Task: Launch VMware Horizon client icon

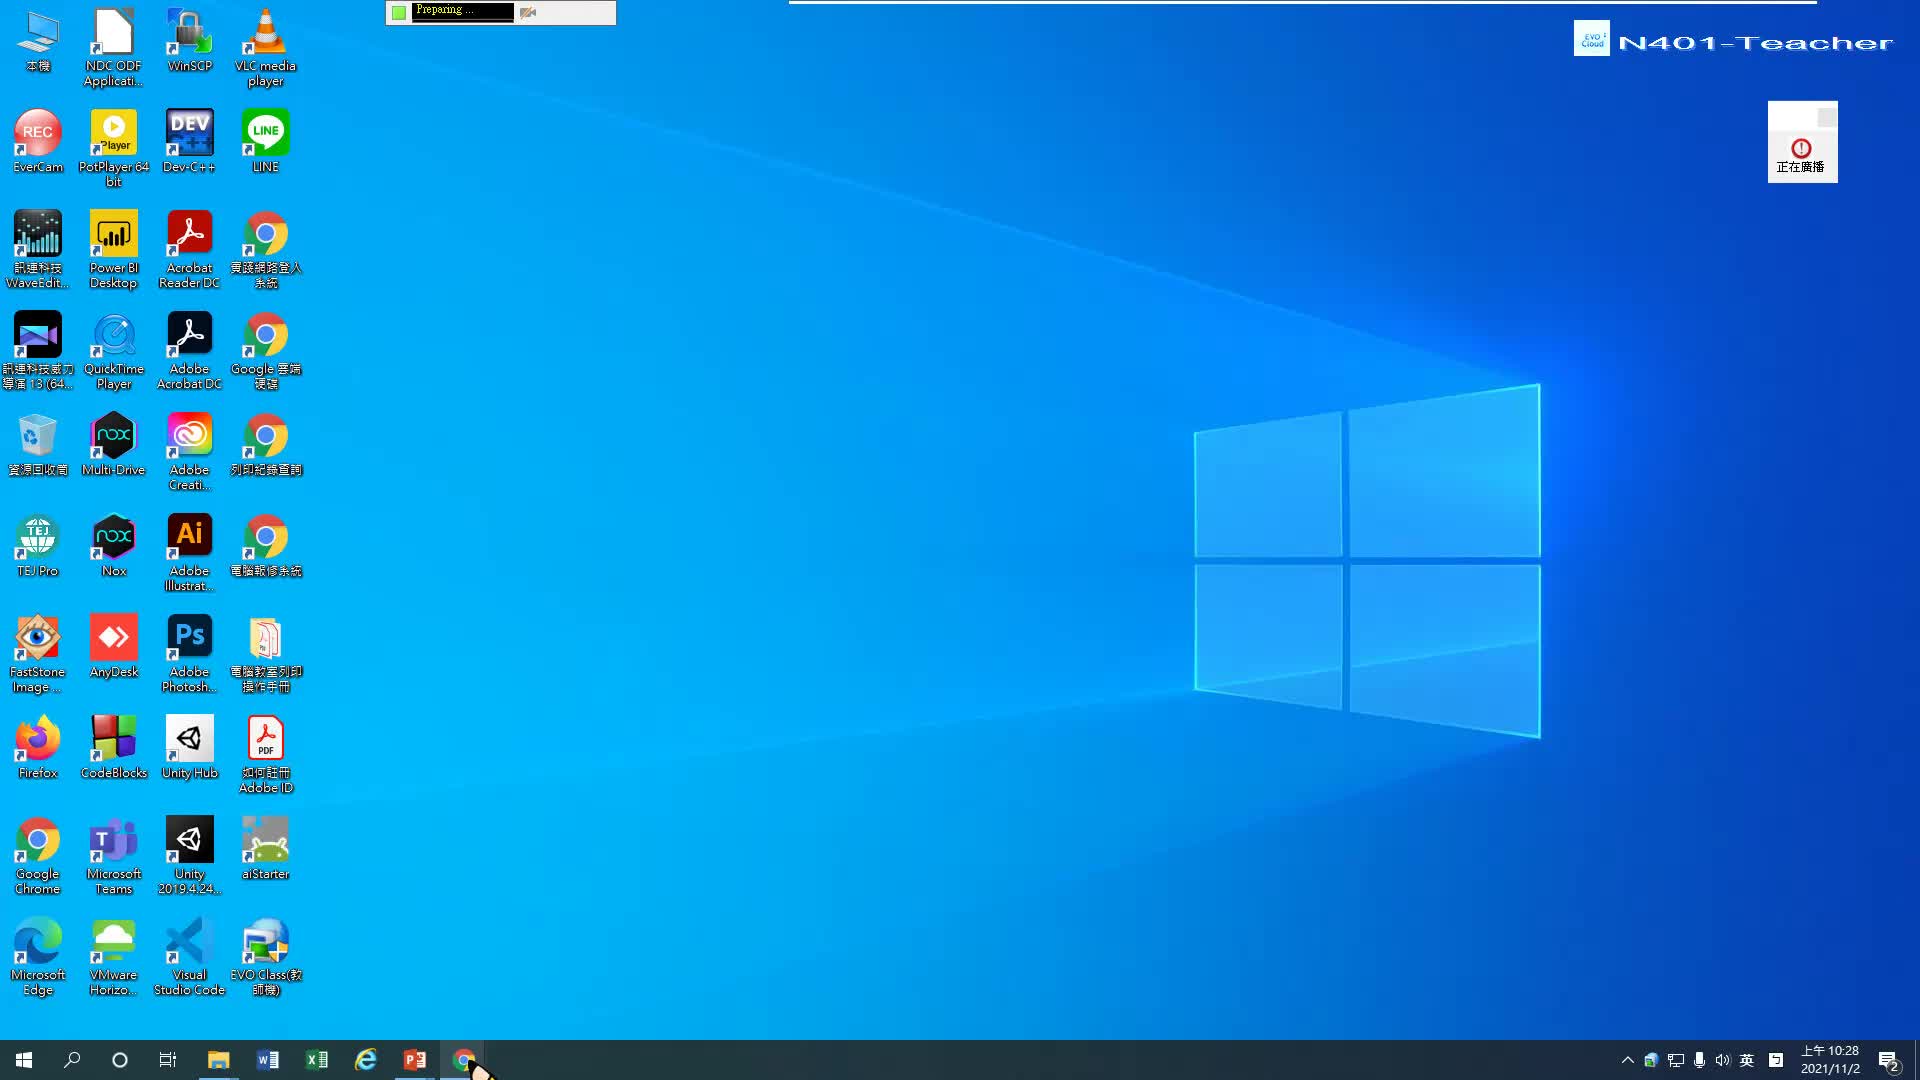Action: (x=114, y=957)
